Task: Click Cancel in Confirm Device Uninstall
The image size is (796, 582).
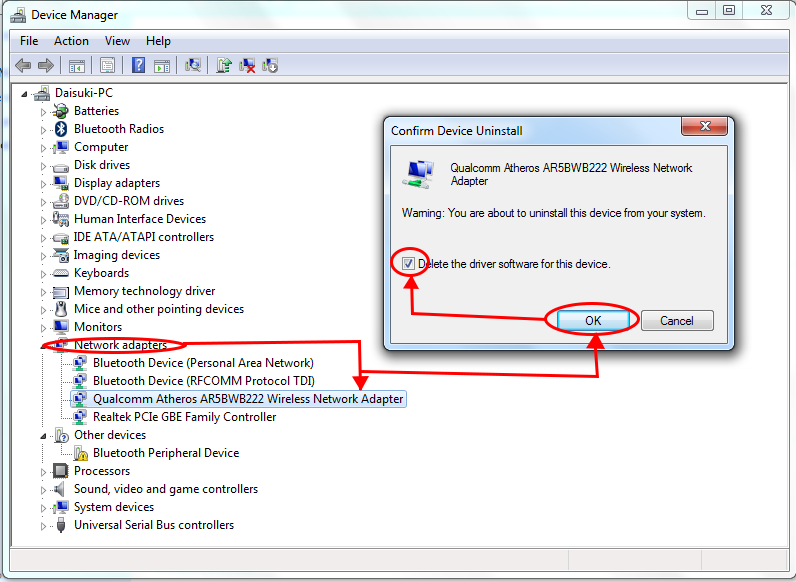Action: click(x=677, y=321)
